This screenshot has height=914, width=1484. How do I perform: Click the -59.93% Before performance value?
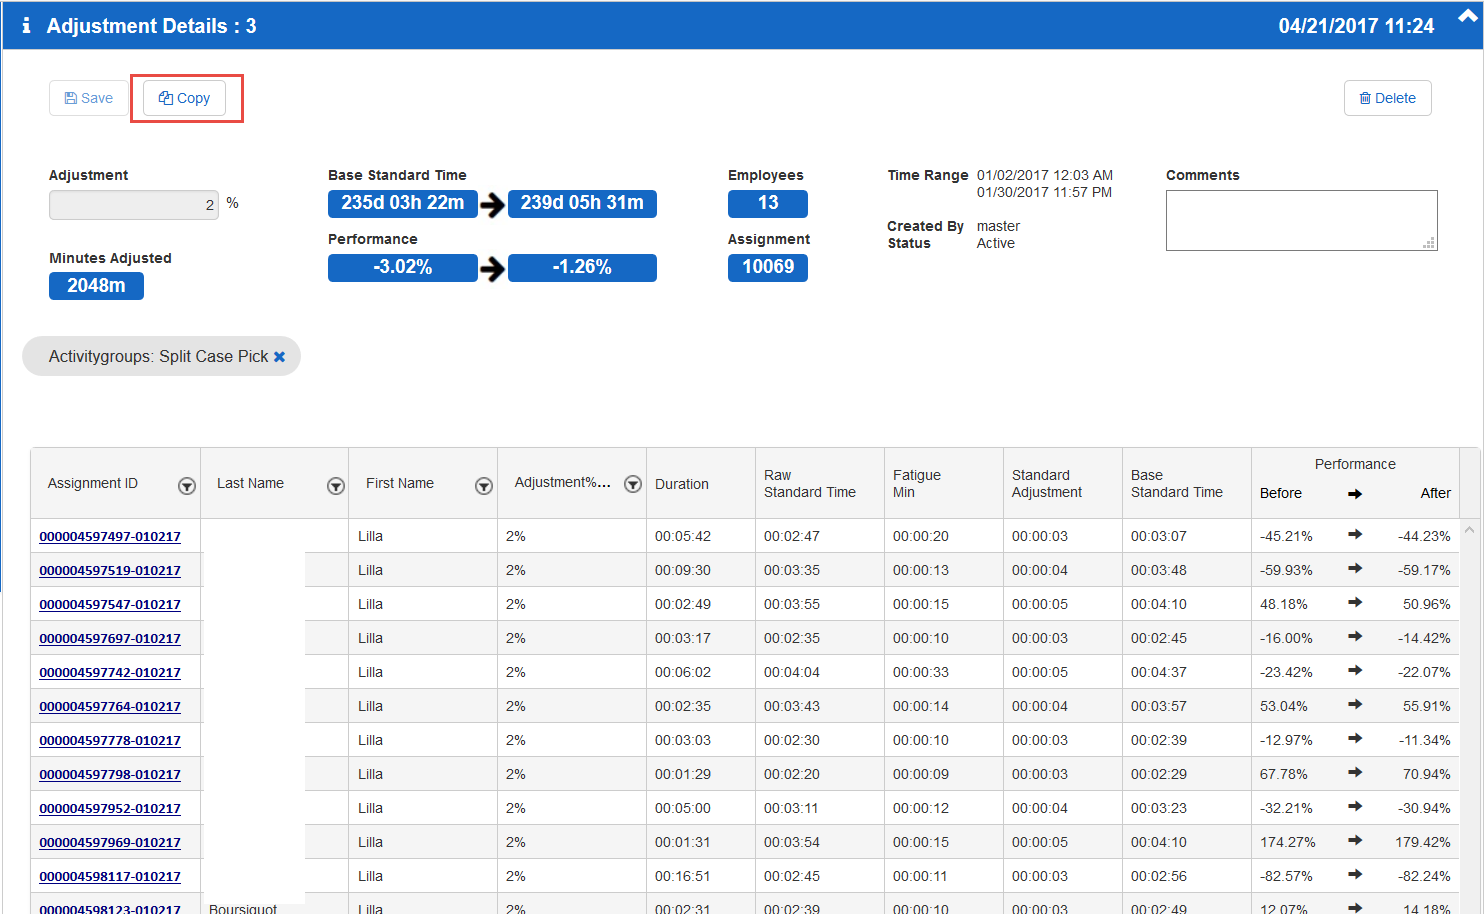pos(1286,571)
